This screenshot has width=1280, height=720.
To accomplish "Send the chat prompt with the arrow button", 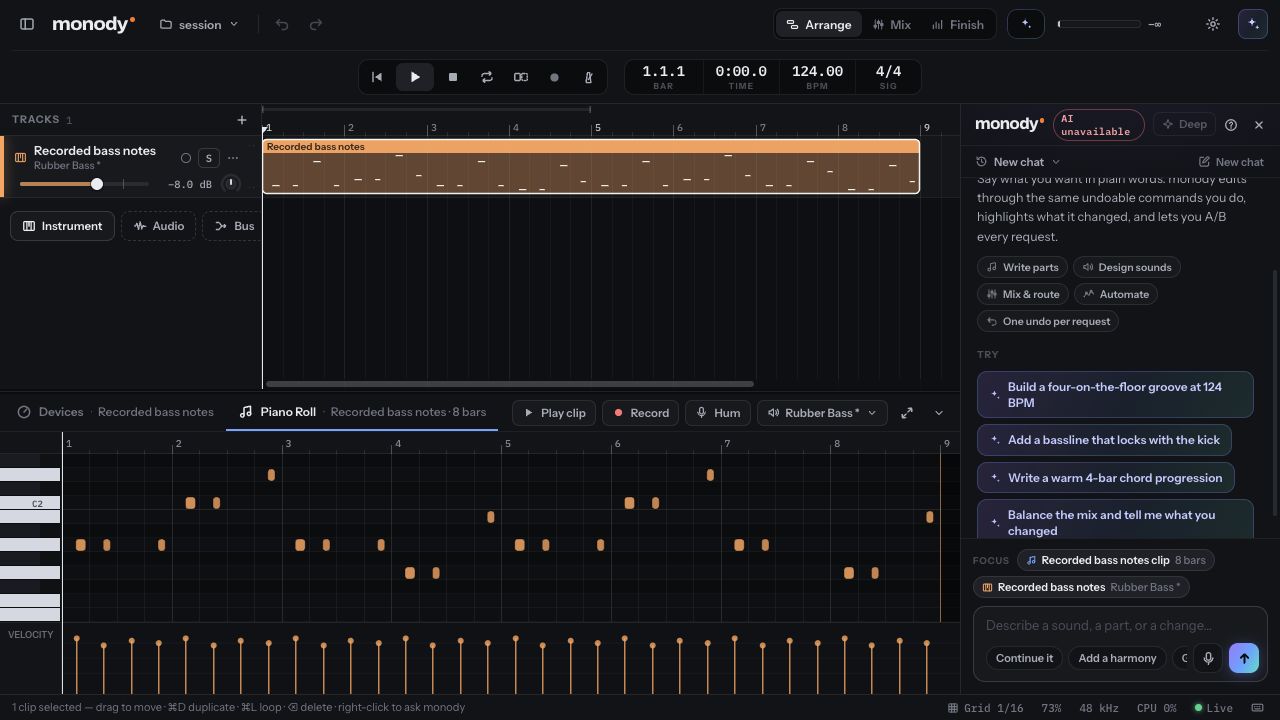I will pos(1244,658).
